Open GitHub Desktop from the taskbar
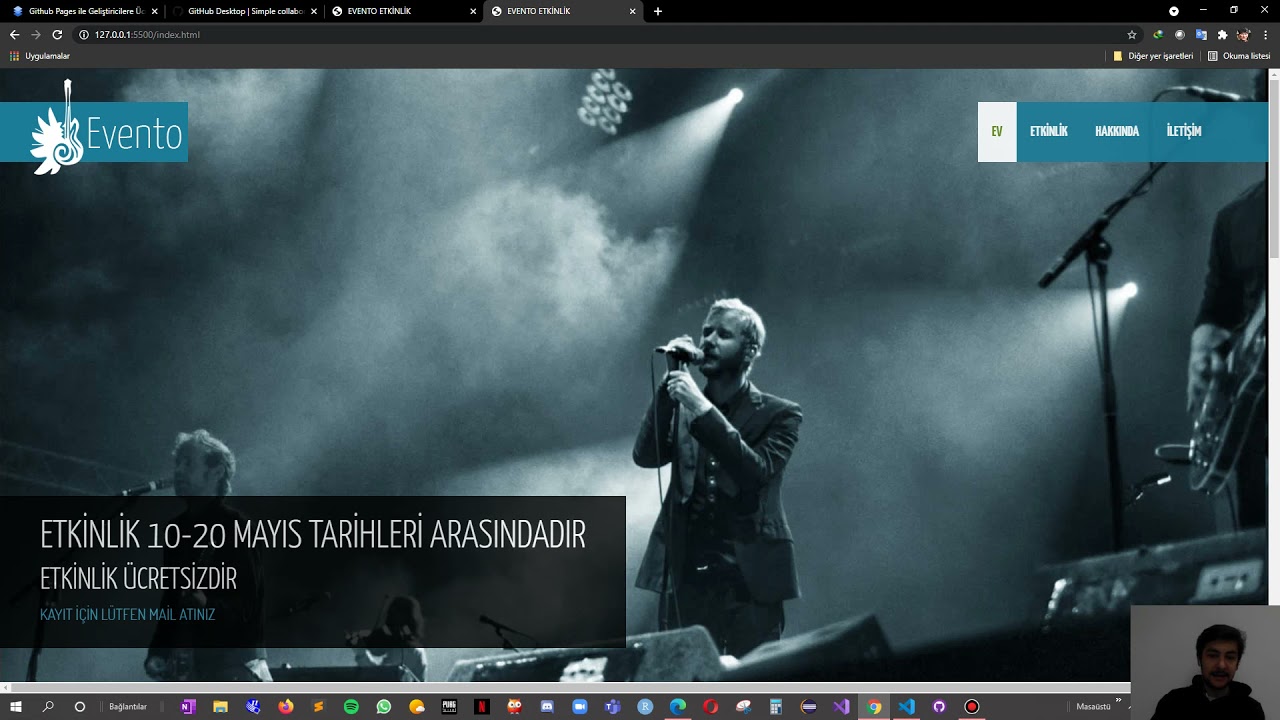 coord(939,706)
